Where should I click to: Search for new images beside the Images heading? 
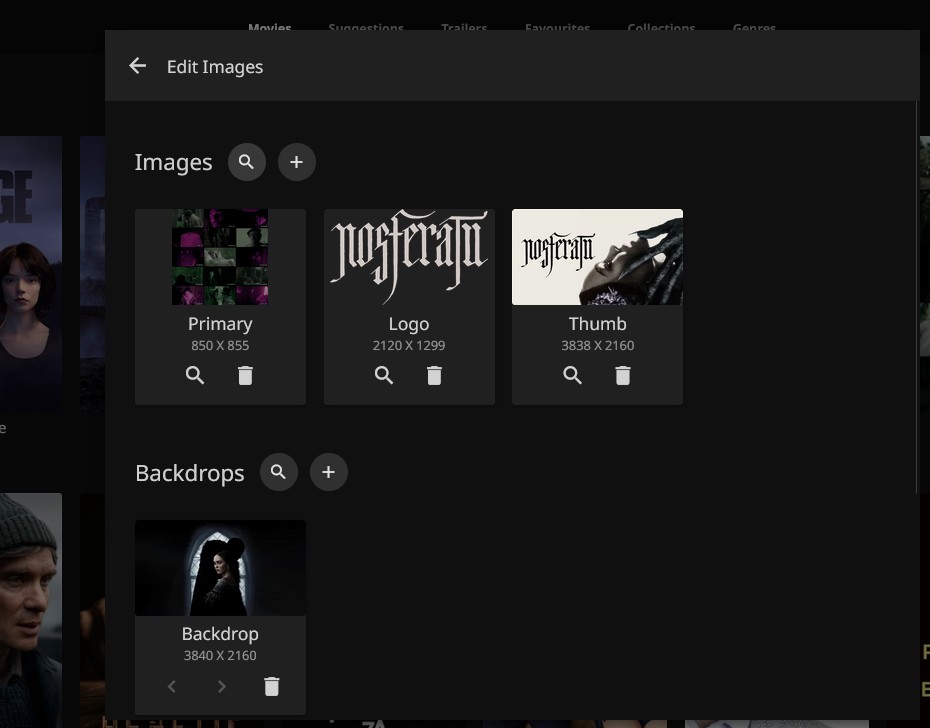(247, 162)
